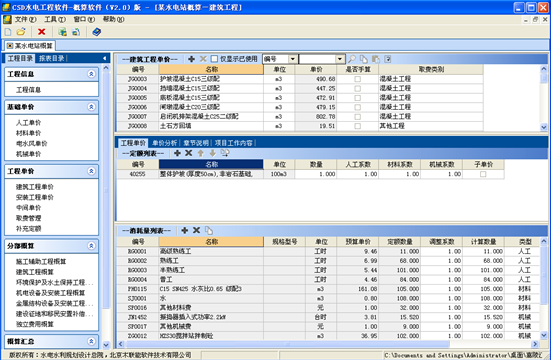Collapse left panel with the triangle arrow
The height and width of the screenshot is (360, 551).
pos(104,58)
